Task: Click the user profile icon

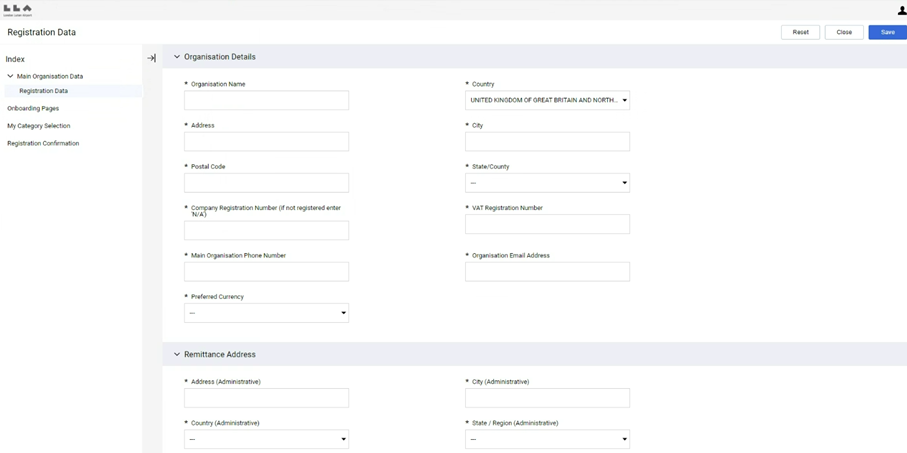Action: point(901,10)
